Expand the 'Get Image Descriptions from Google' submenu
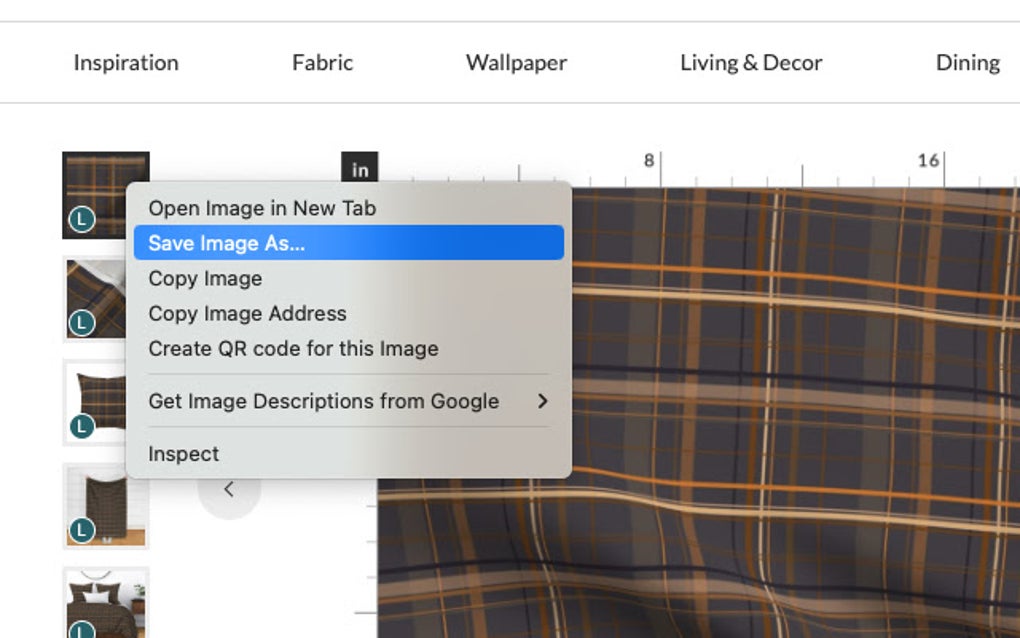Viewport: 1020px width, 638px height. tap(323, 401)
